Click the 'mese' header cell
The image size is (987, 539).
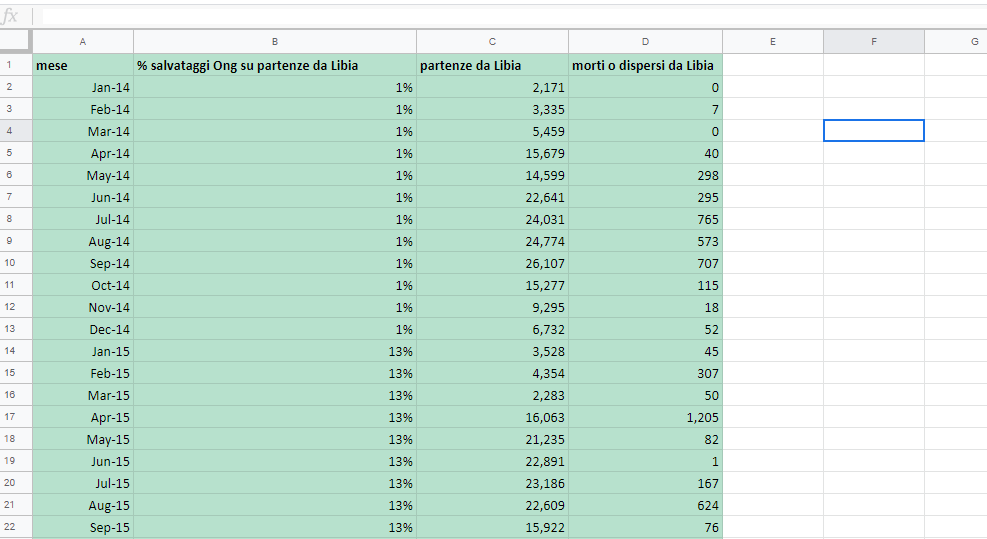pyautogui.click(x=82, y=65)
